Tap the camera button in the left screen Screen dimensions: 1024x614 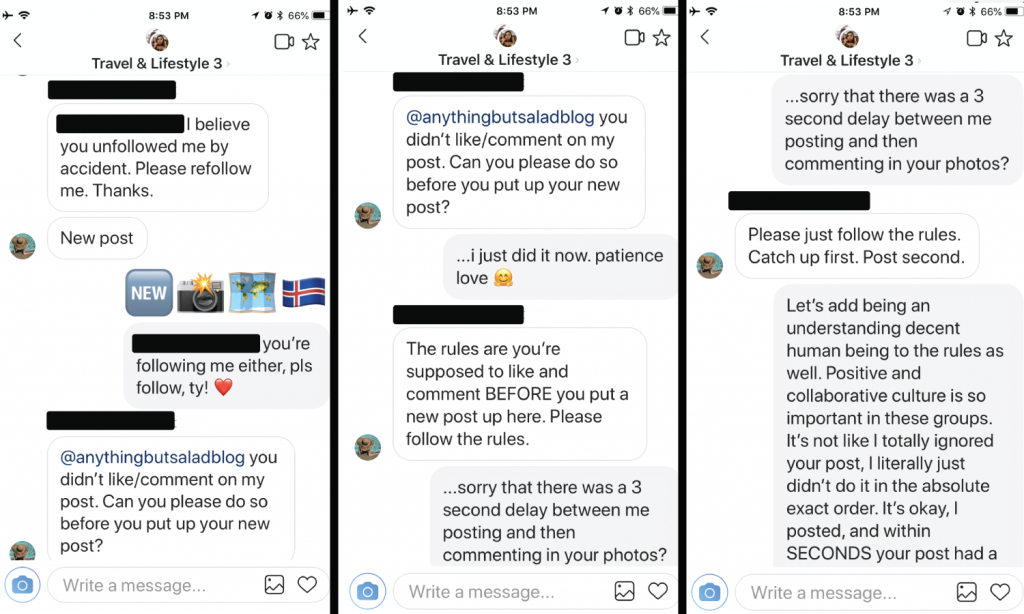point(23,585)
